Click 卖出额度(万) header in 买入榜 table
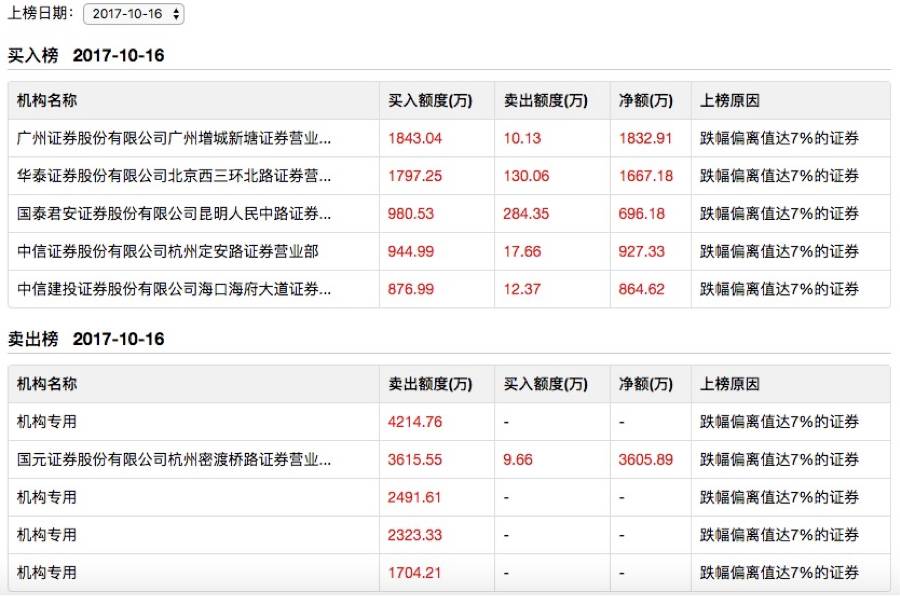Viewport: 900px width, 596px height. tap(546, 101)
